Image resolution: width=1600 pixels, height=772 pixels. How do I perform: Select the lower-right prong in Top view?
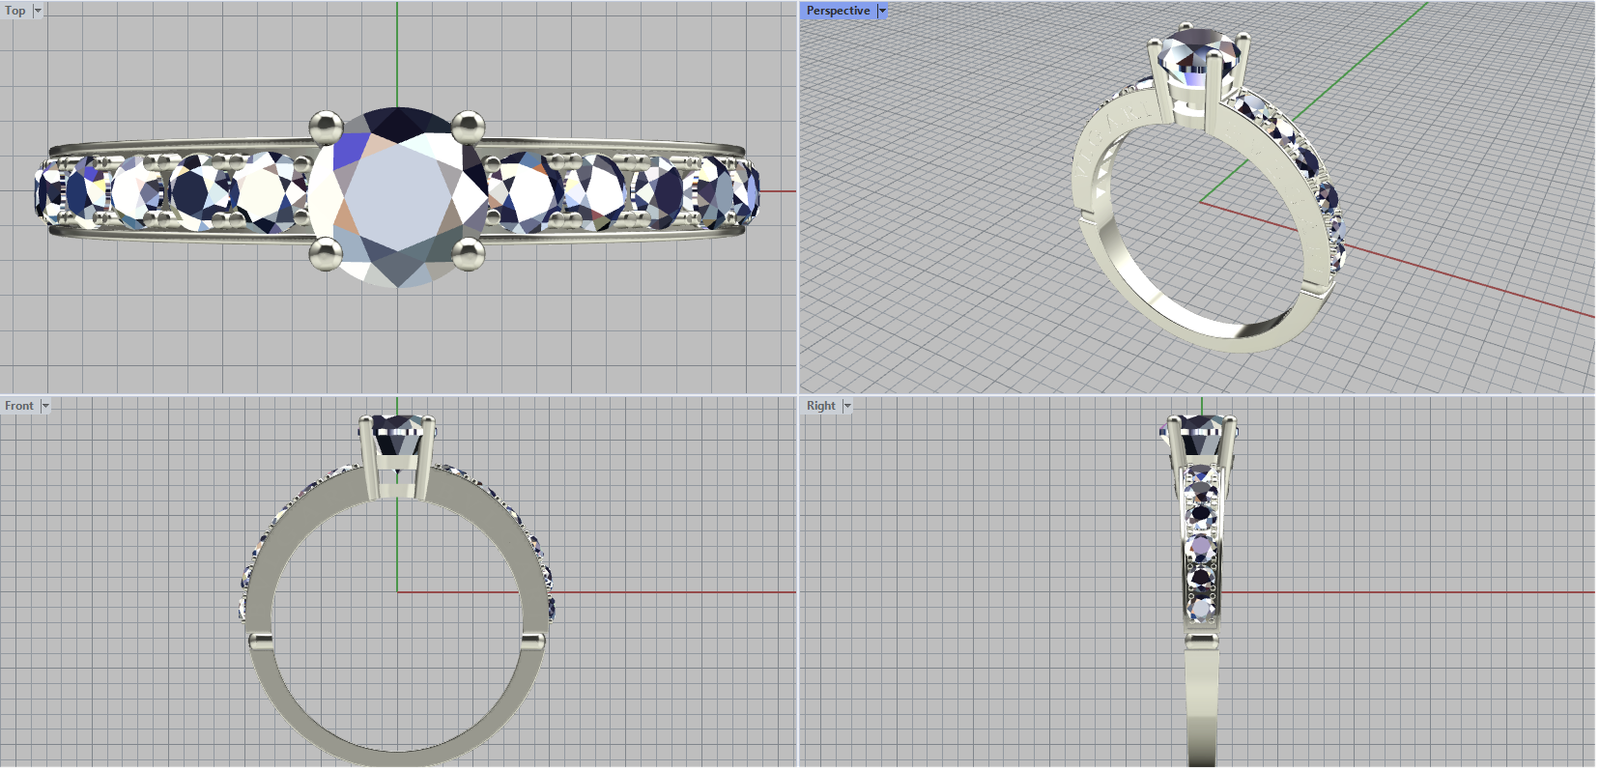tap(467, 255)
